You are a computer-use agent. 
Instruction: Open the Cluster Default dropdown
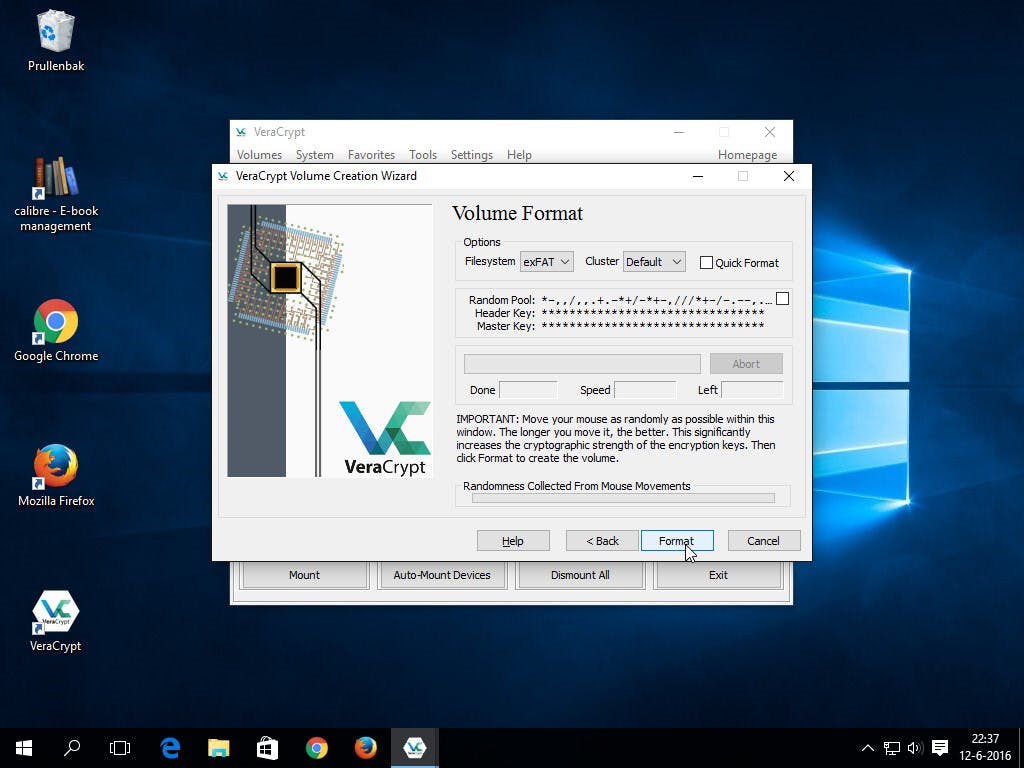(x=654, y=262)
